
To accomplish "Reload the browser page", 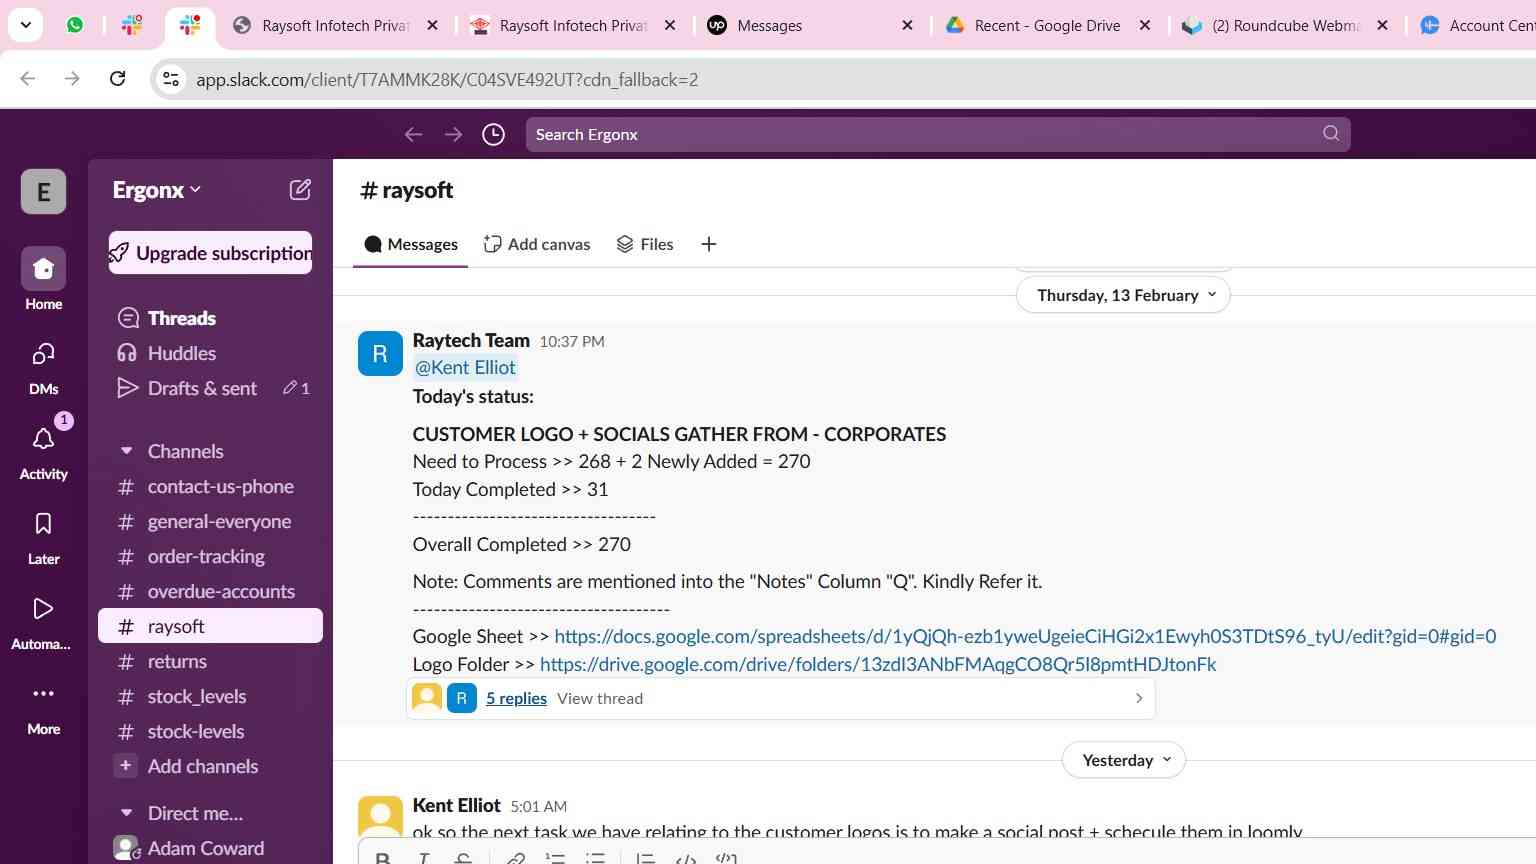I will click(117, 79).
